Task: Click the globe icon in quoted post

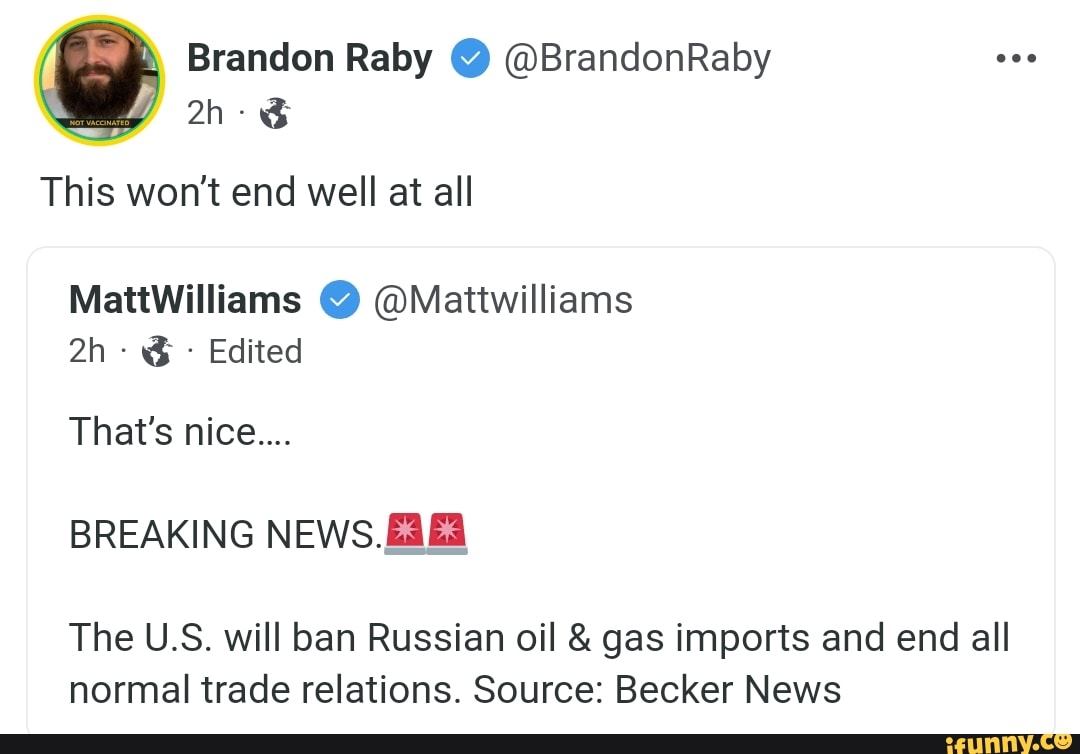Action: pos(156,352)
